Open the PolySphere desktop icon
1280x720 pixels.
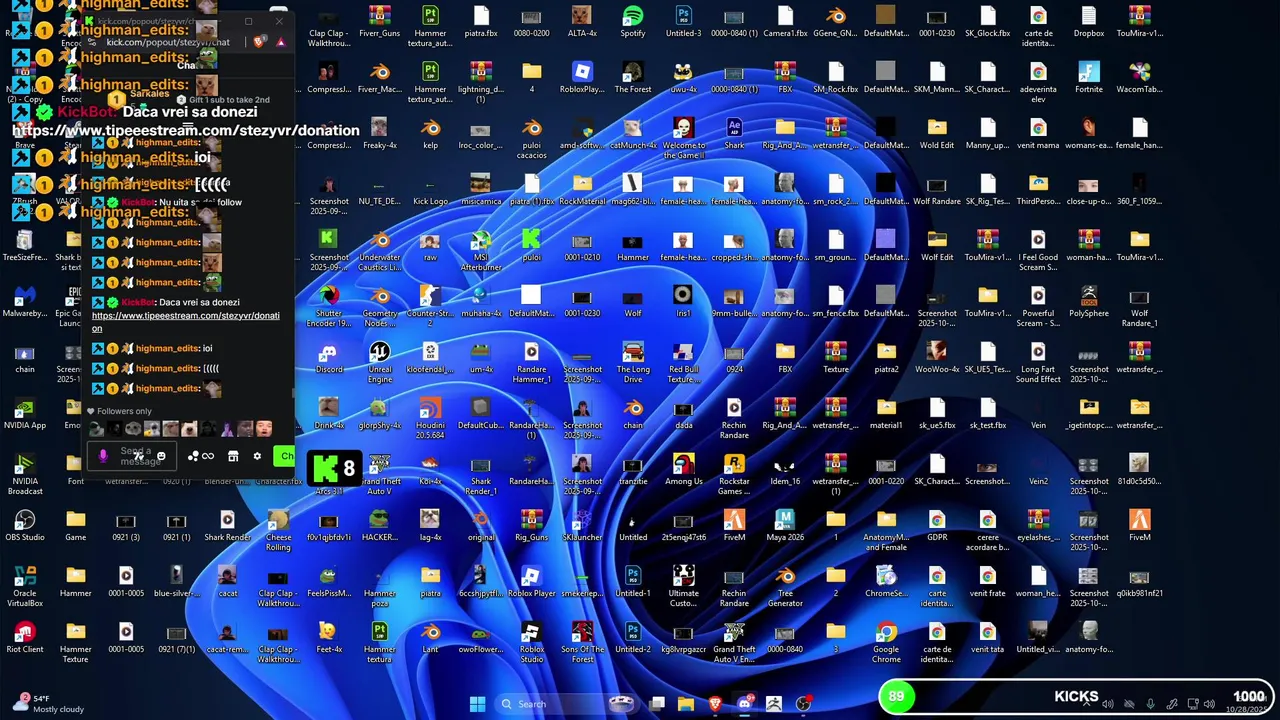point(1089,302)
